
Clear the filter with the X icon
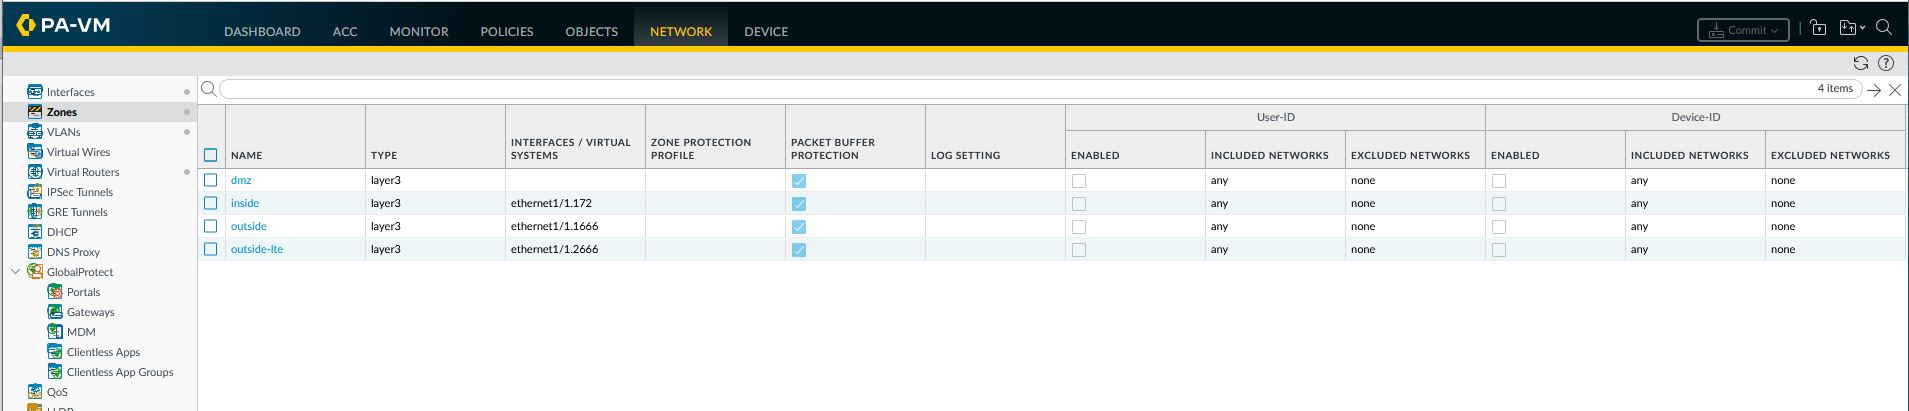(1894, 90)
